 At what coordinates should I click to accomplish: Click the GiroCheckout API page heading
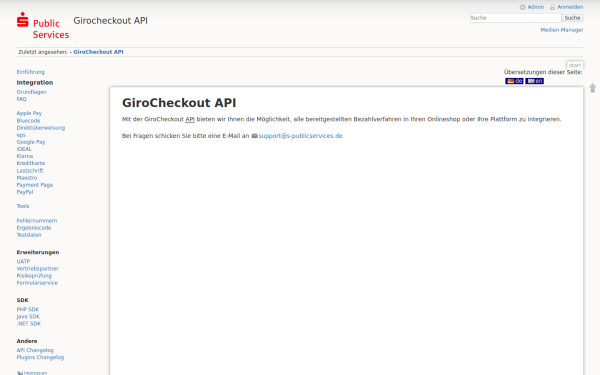[179, 103]
